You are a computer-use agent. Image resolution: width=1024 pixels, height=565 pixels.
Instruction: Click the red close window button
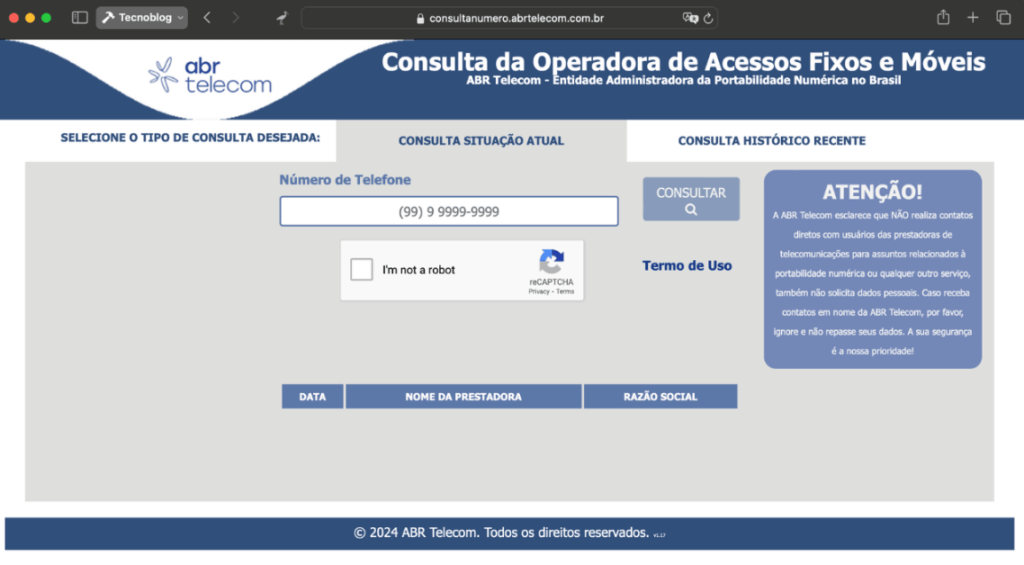click(14, 18)
